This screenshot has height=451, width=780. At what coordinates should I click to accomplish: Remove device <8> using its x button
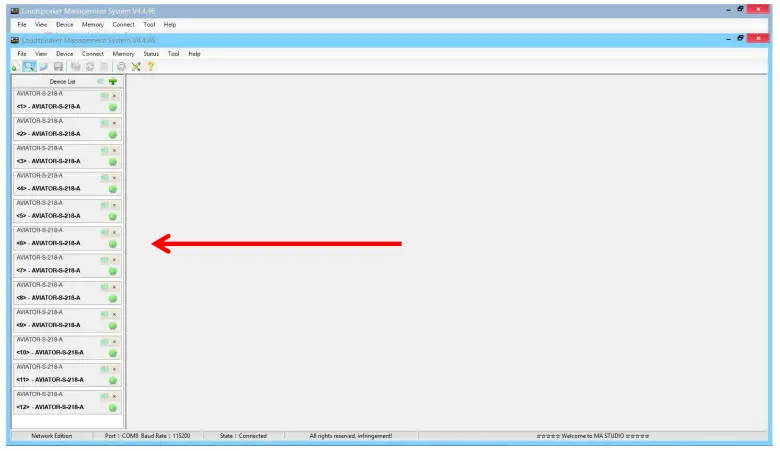click(x=114, y=287)
